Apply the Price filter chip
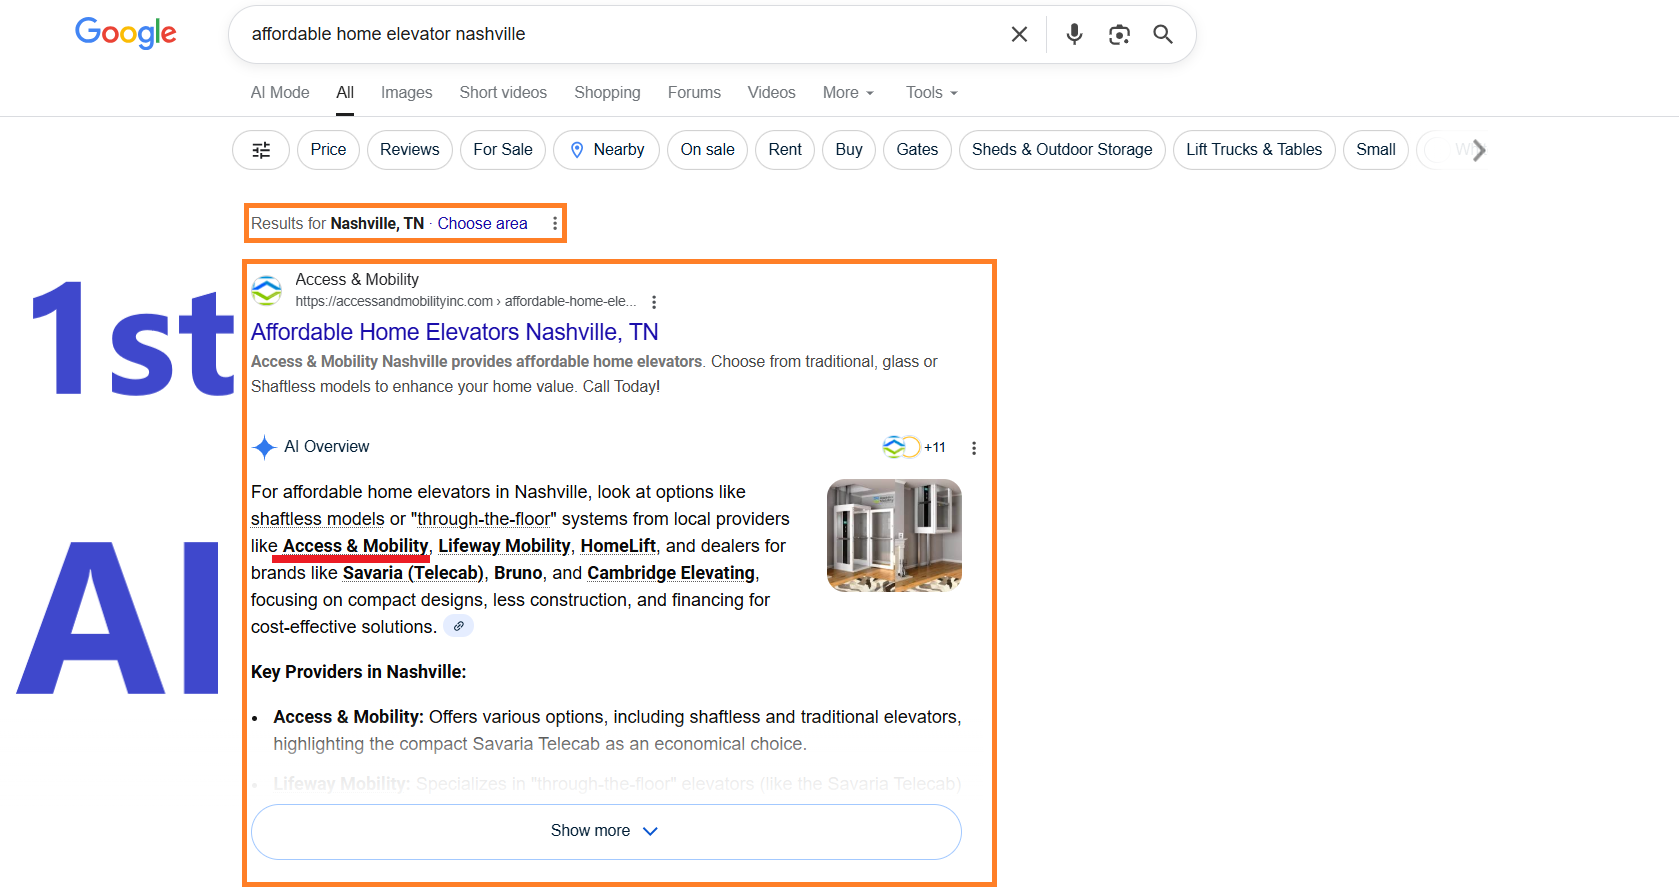Image resolution: width=1679 pixels, height=888 pixels. [328, 150]
